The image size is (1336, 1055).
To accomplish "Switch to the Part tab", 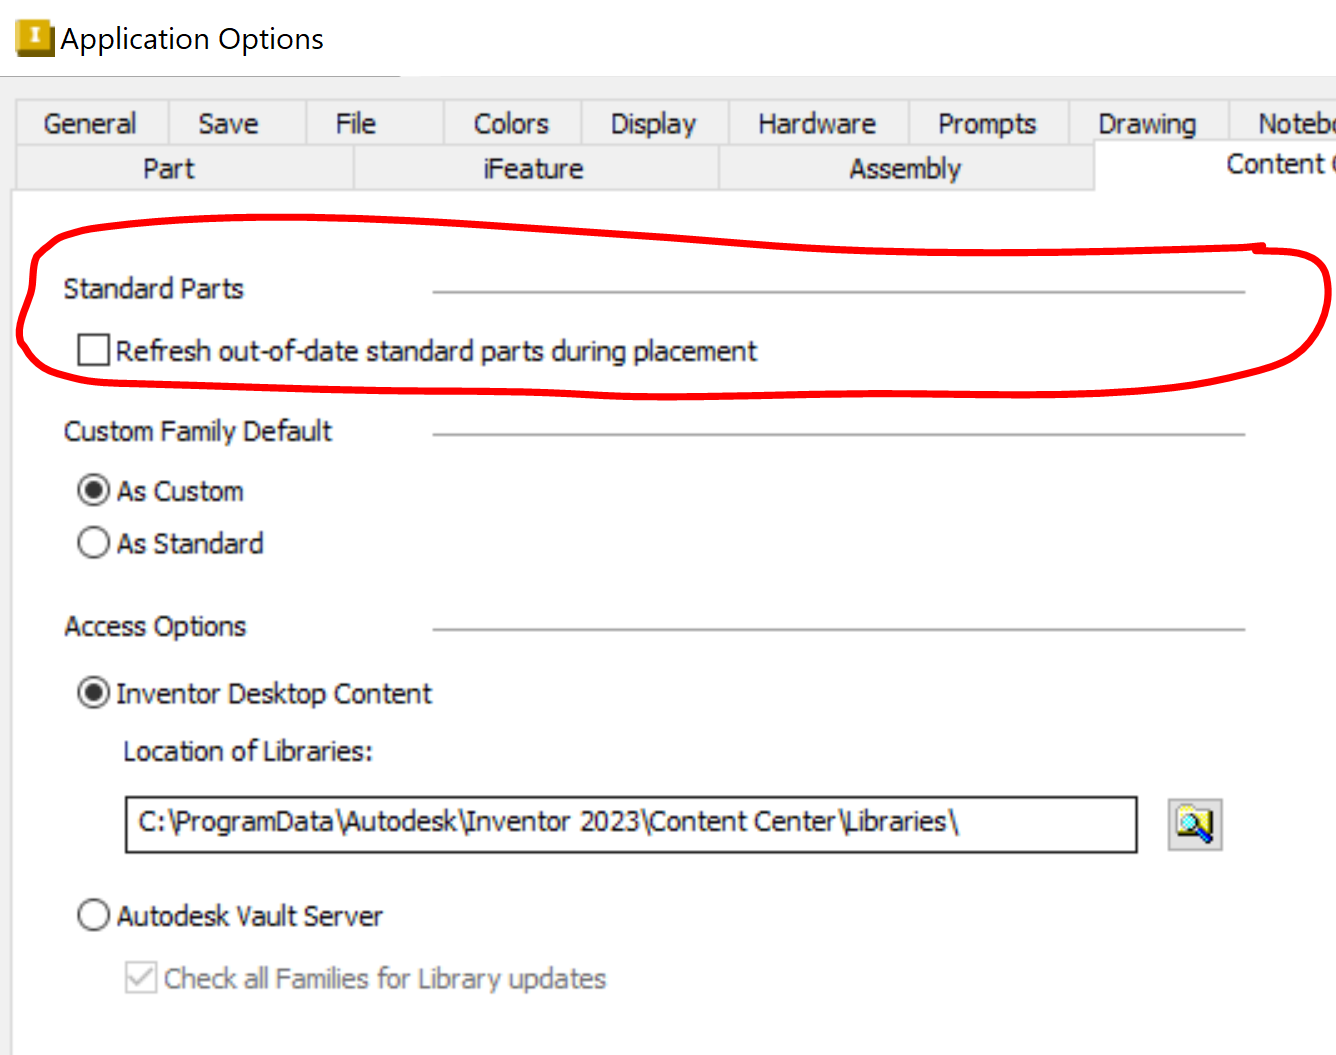I will point(168,168).
